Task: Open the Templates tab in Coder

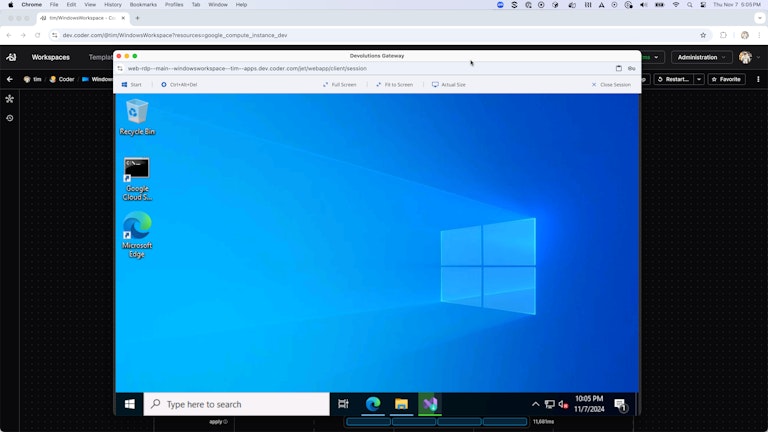Action: coord(100,57)
